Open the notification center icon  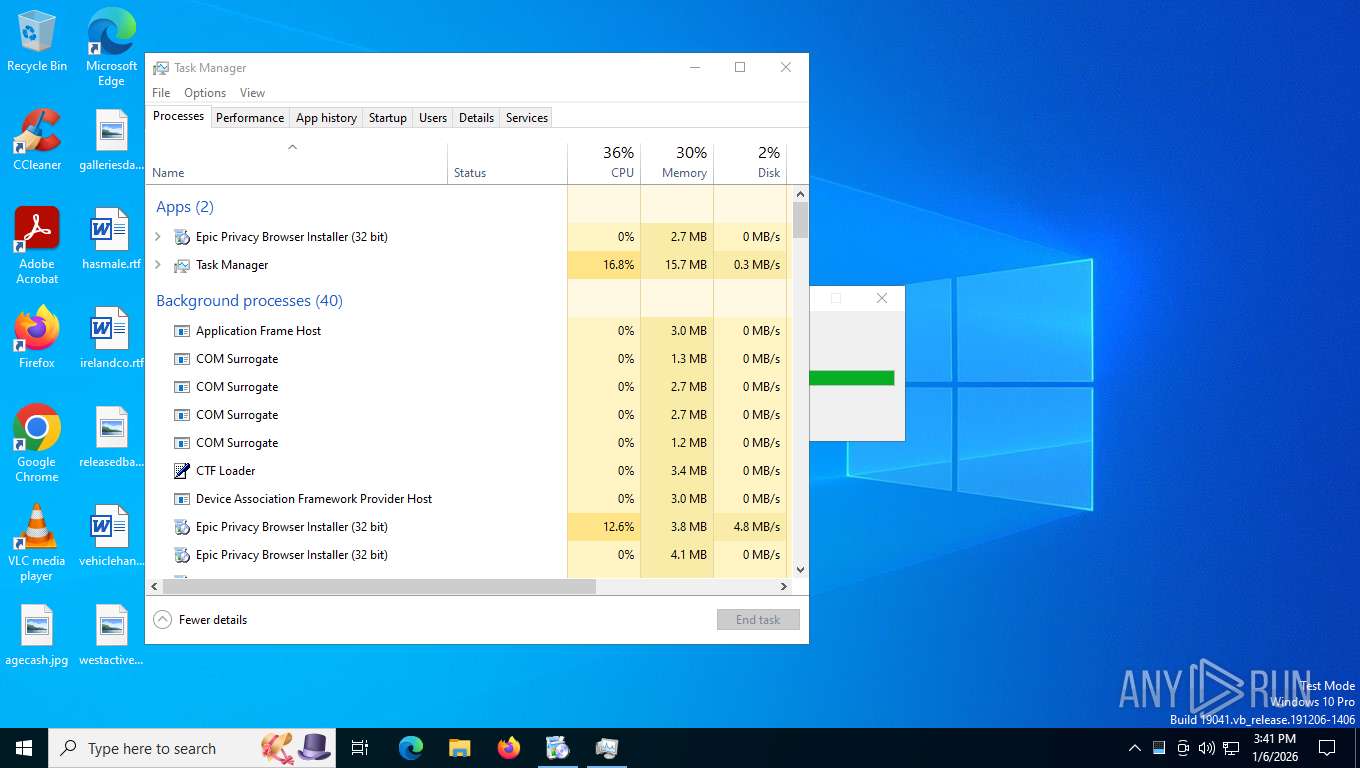(x=1327, y=748)
